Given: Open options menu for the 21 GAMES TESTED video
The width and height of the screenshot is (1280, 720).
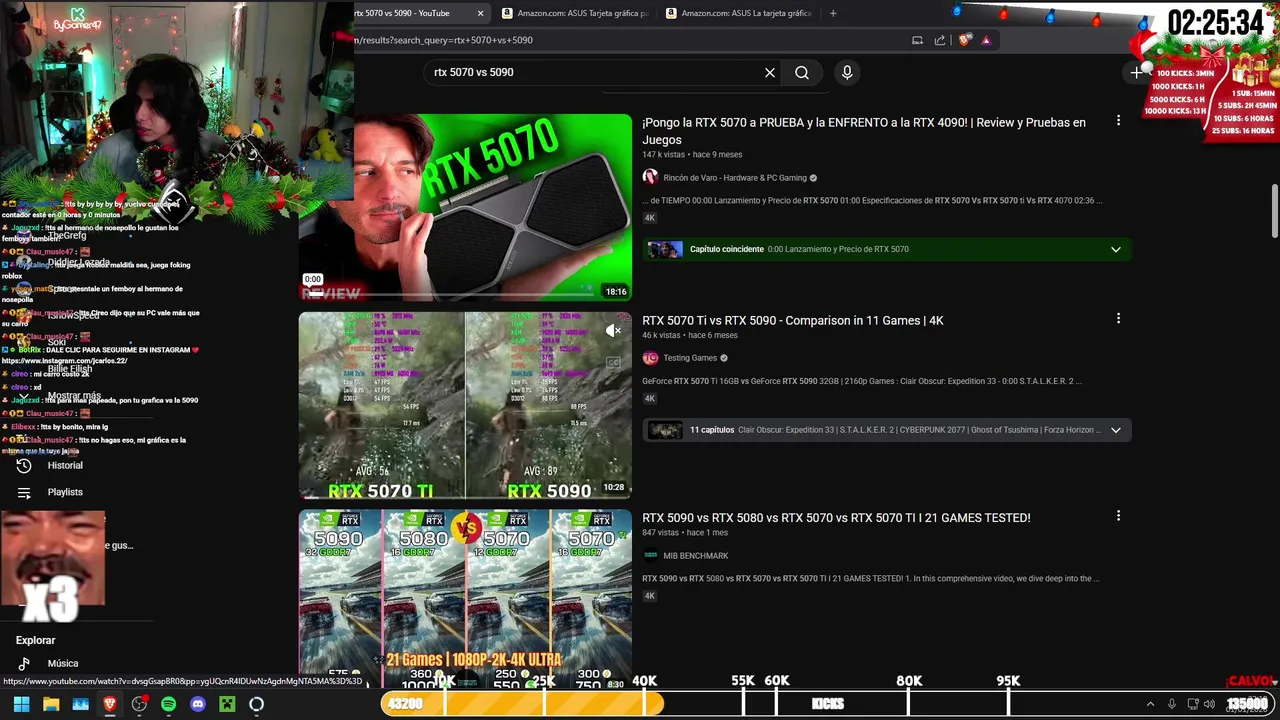Looking at the screenshot, I should [x=1118, y=516].
